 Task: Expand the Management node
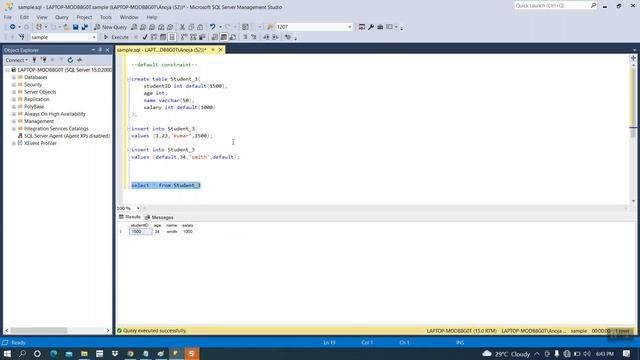point(14,121)
